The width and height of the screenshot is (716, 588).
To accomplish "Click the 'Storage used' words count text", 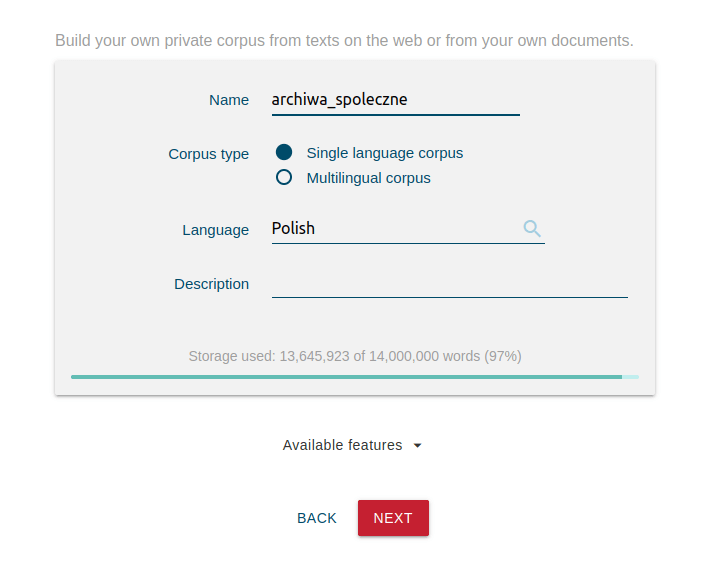I will coord(355,356).
